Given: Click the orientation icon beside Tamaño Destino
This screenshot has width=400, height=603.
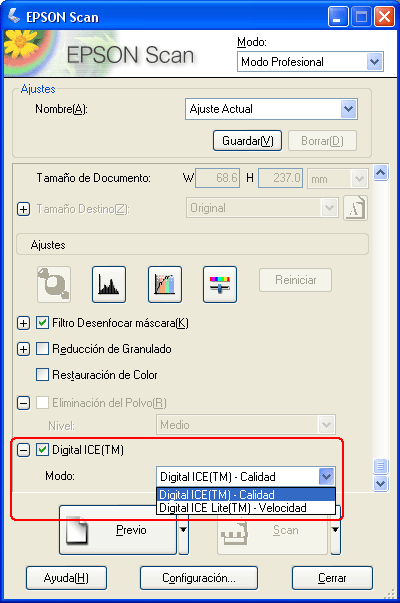Looking at the screenshot, I should point(355,208).
